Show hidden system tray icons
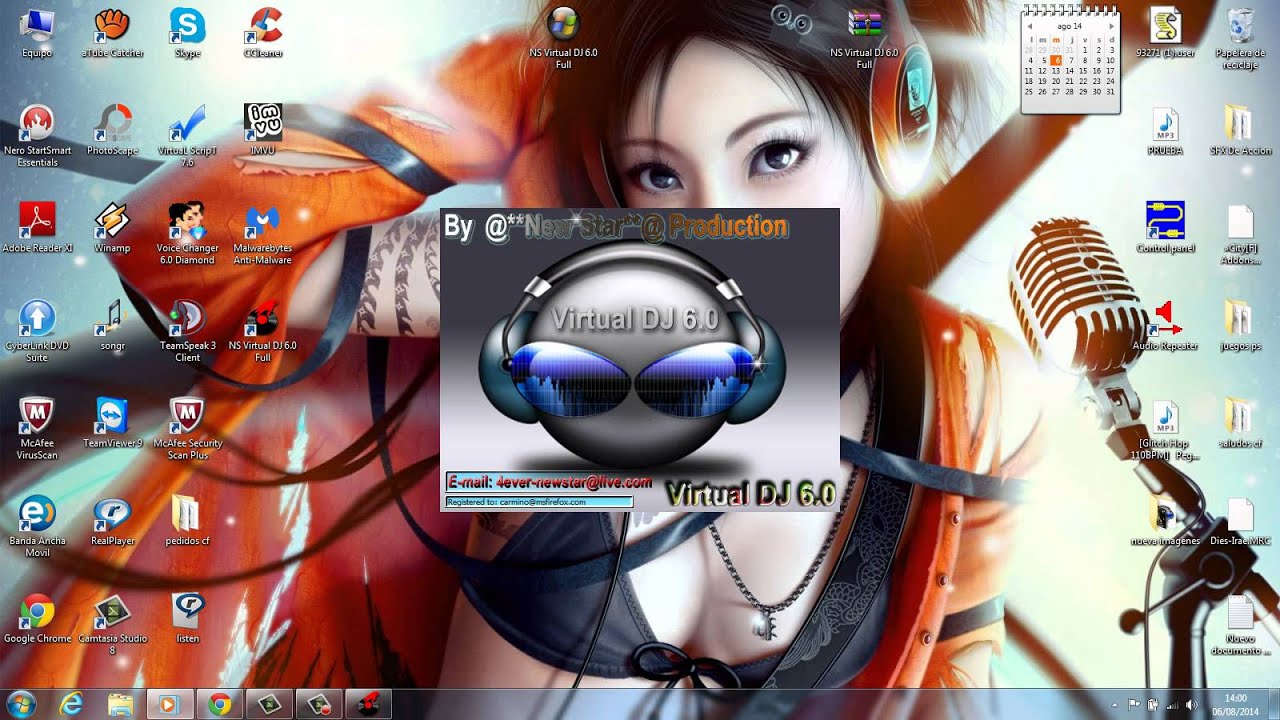 [x=1115, y=704]
